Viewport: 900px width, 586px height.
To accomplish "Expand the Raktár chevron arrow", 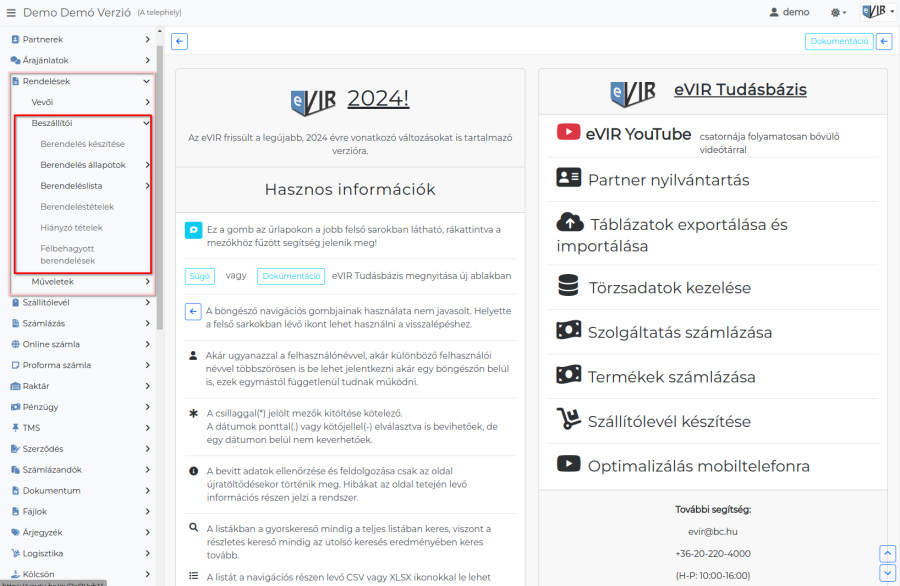I will 148,386.
